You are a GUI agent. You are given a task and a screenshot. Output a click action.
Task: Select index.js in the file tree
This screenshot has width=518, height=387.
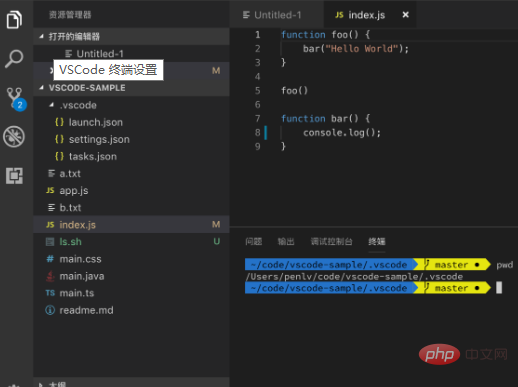[x=131, y=225]
